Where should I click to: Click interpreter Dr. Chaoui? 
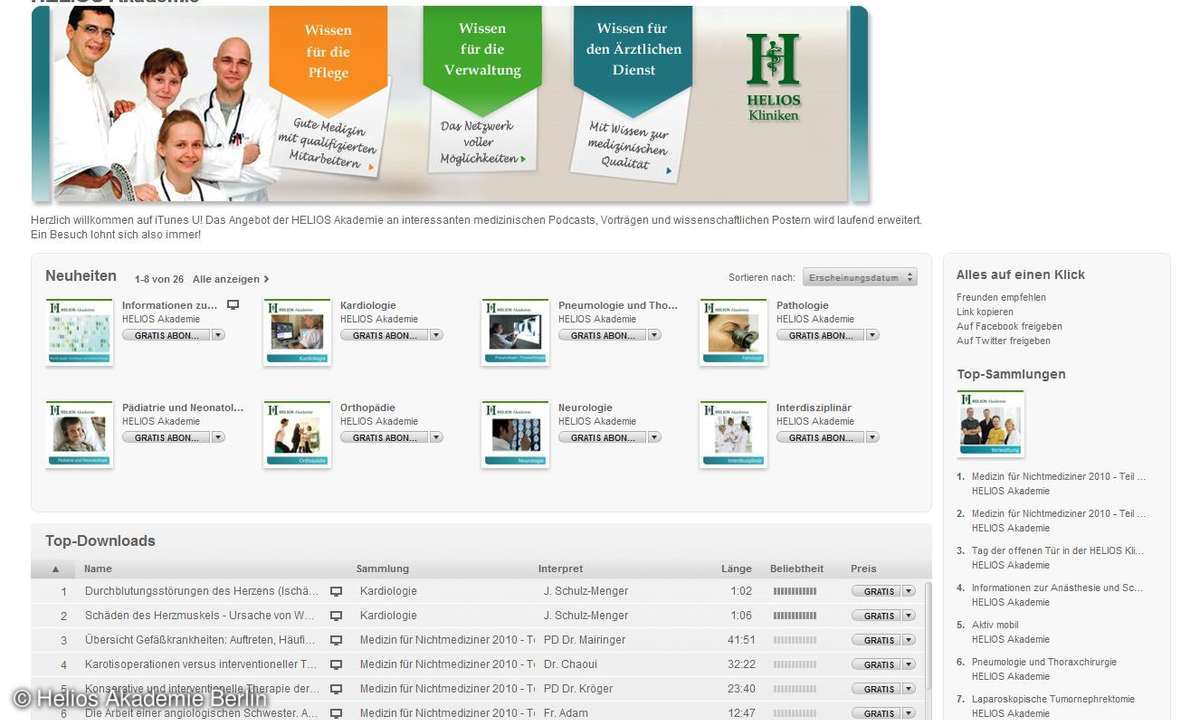pos(570,664)
